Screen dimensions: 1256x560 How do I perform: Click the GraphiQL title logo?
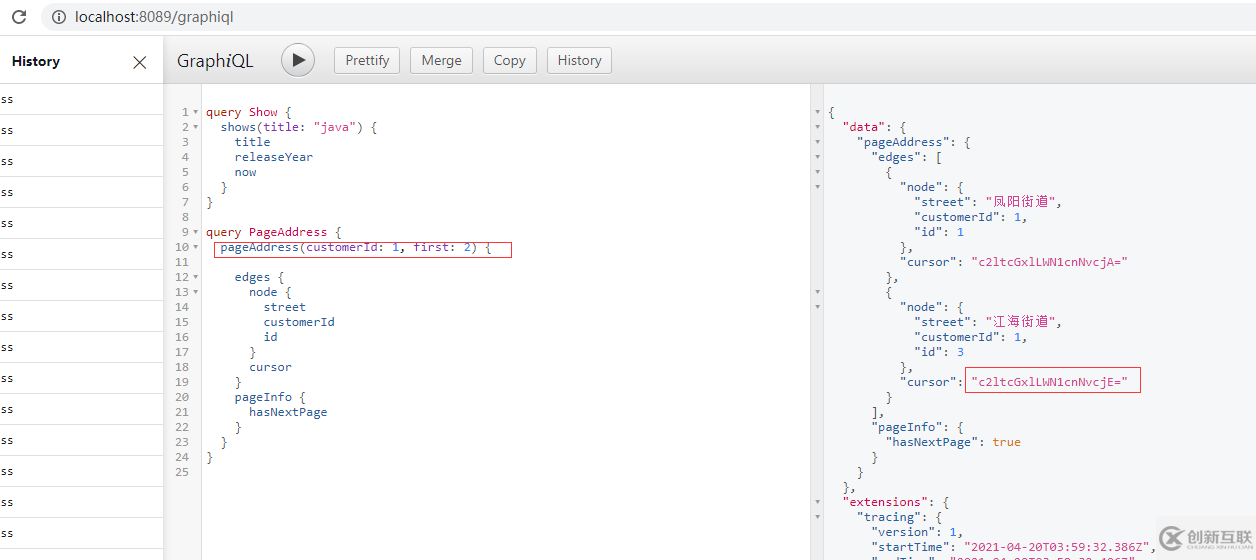click(215, 61)
